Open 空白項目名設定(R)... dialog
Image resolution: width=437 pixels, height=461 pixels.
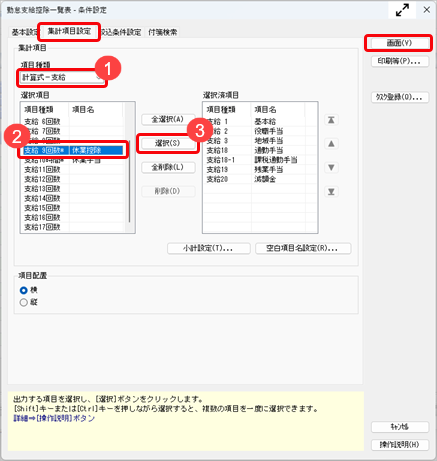point(303,248)
